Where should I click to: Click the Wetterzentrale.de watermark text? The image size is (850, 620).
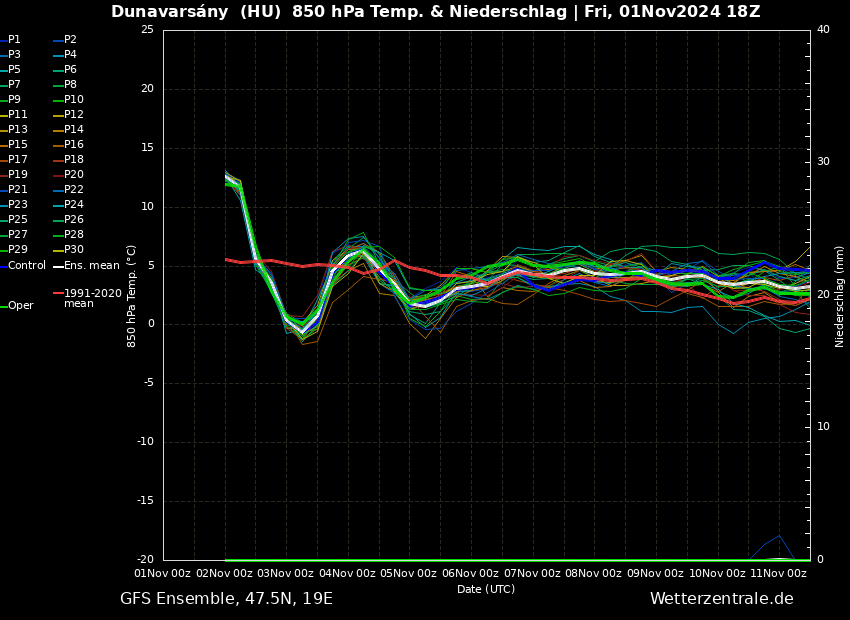coord(721,599)
